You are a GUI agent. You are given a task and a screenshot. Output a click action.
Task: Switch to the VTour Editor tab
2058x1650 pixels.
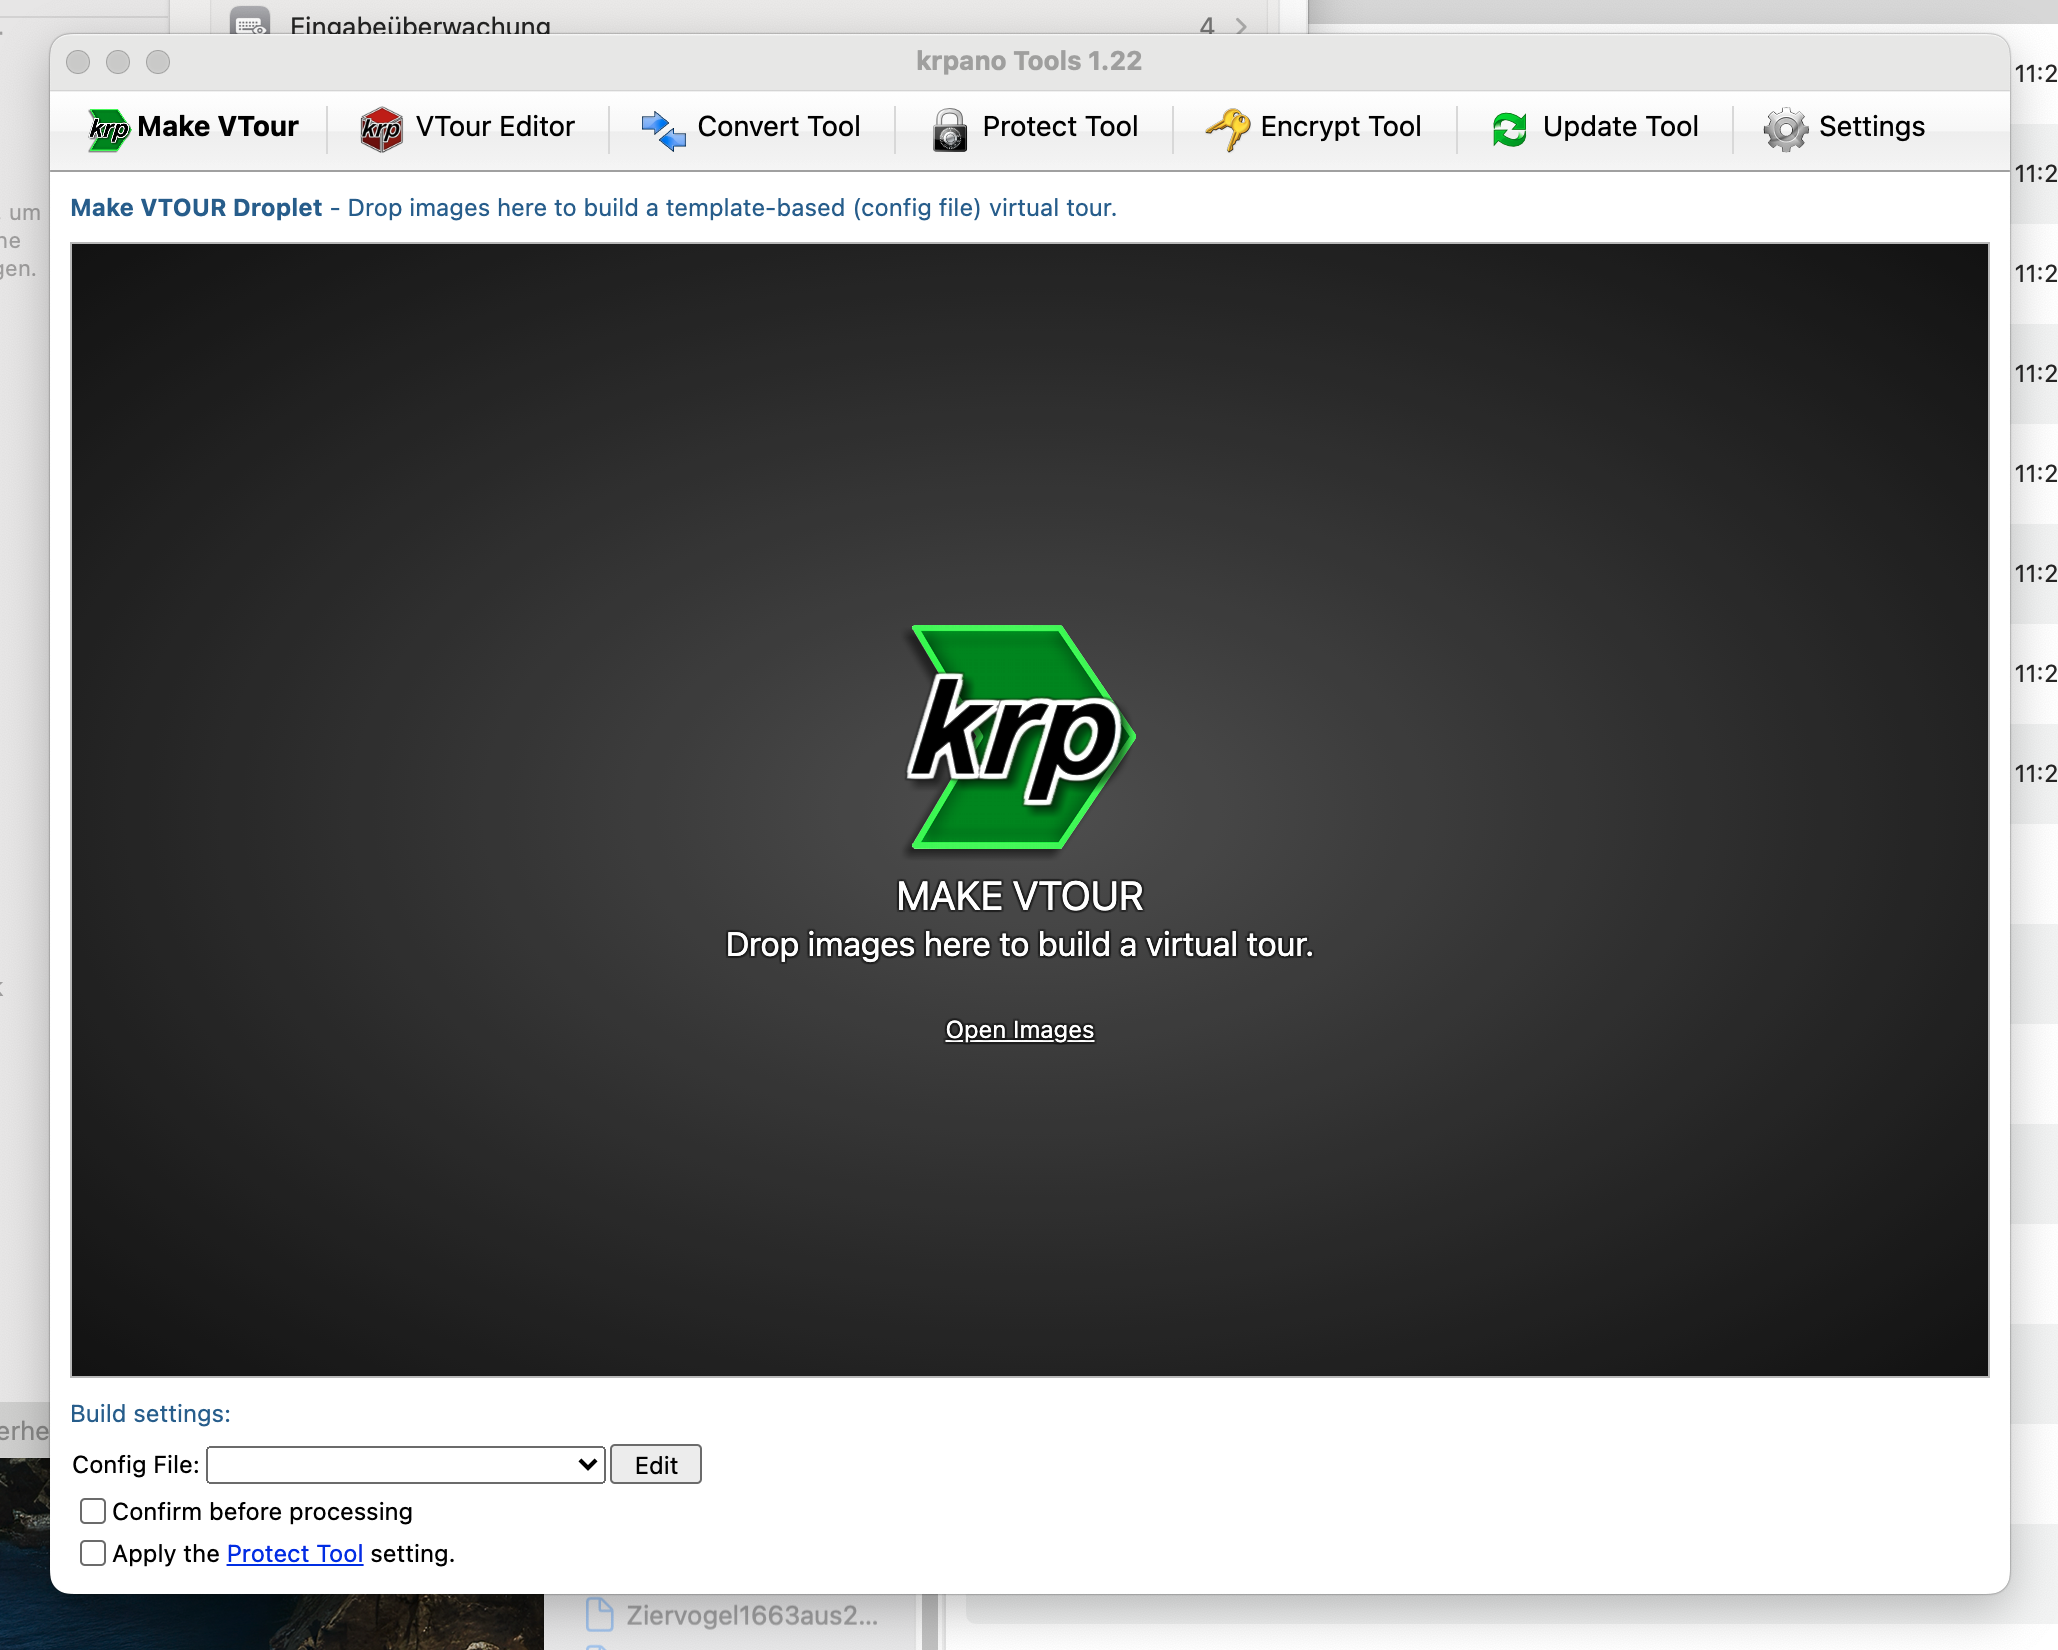pyautogui.click(x=495, y=127)
